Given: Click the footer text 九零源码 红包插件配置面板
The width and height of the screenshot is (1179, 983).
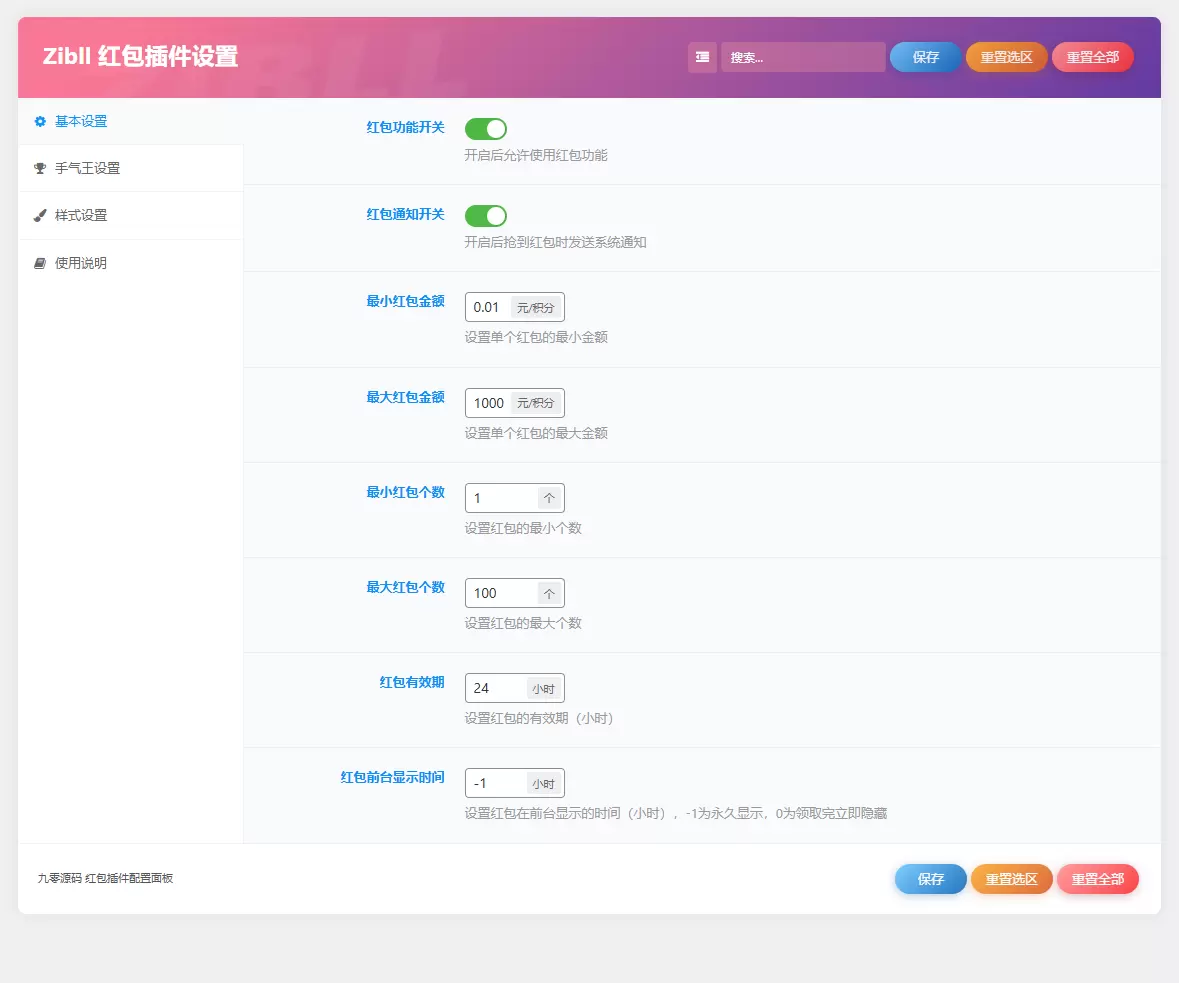Looking at the screenshot, I should [105, 878].
